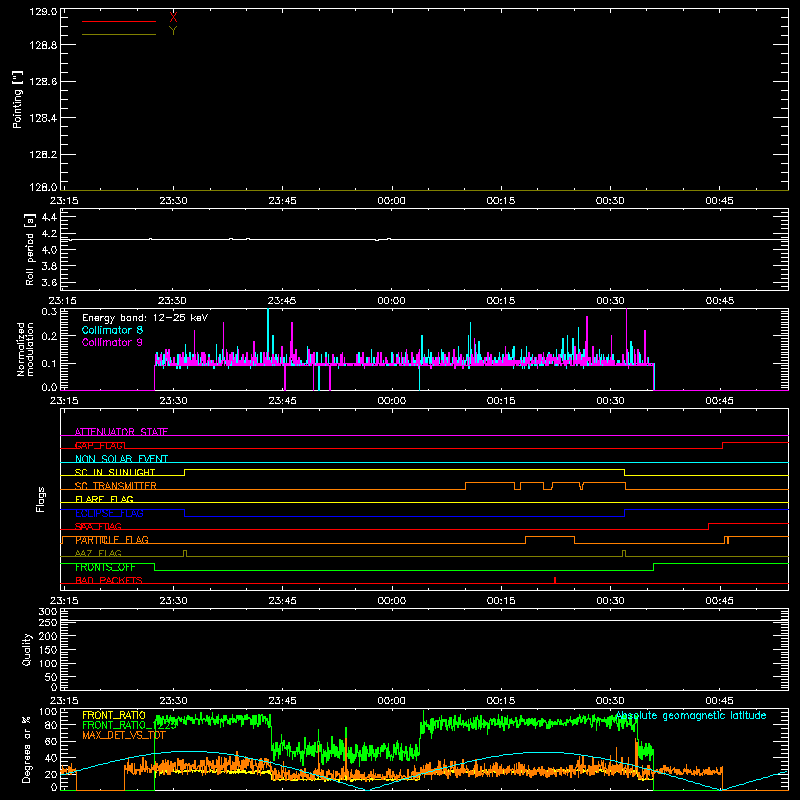Click the ATTENUATOR_STATE flag label
This screenshot has height=800, width=800.
click(121, 432)
